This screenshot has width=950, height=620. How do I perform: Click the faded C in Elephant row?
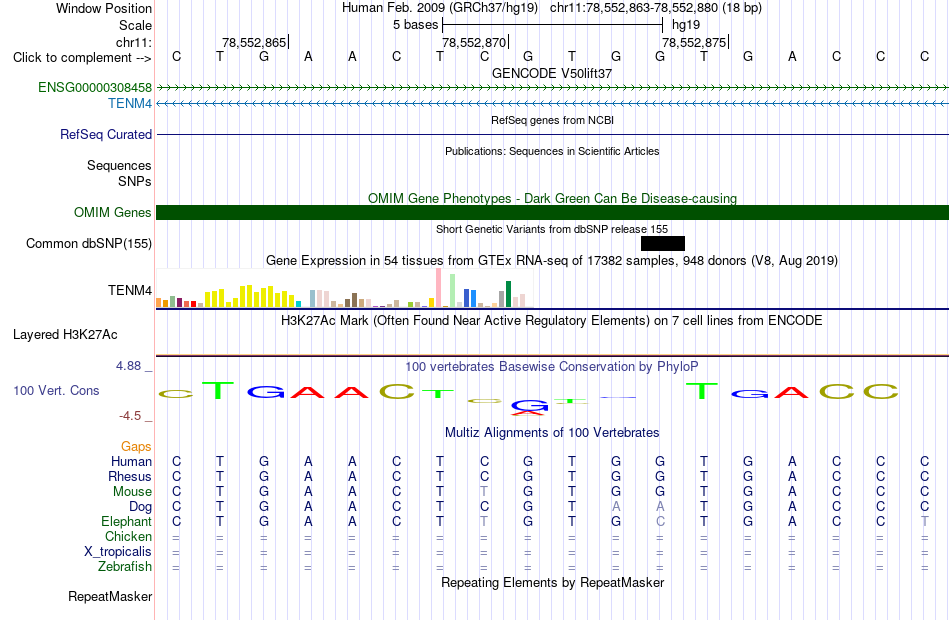click(x=660, y=522)
